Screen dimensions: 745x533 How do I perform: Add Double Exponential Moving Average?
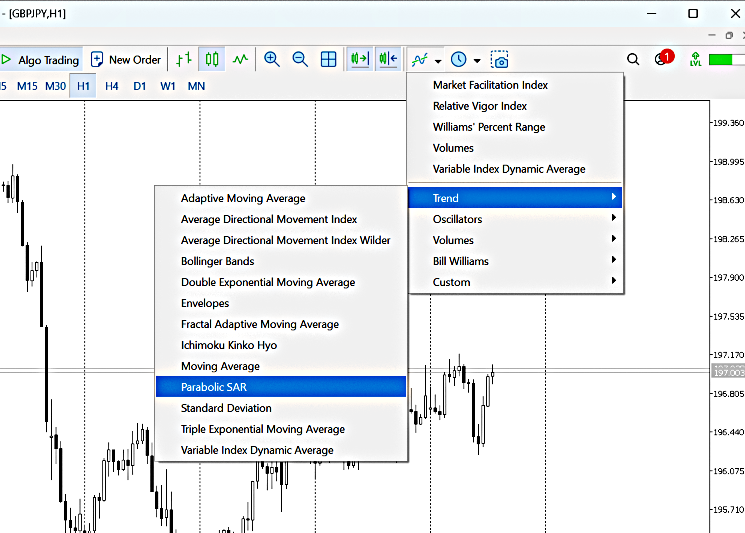[x=281, y=282]
